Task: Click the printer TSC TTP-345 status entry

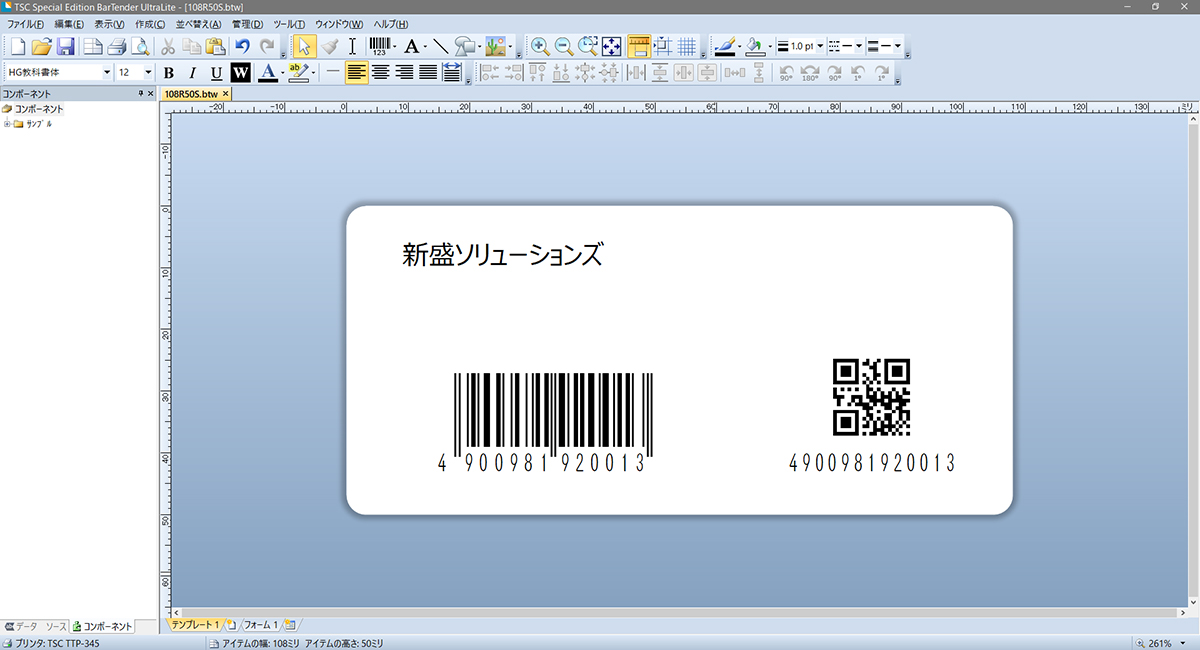Action: (x=53, y=642)
